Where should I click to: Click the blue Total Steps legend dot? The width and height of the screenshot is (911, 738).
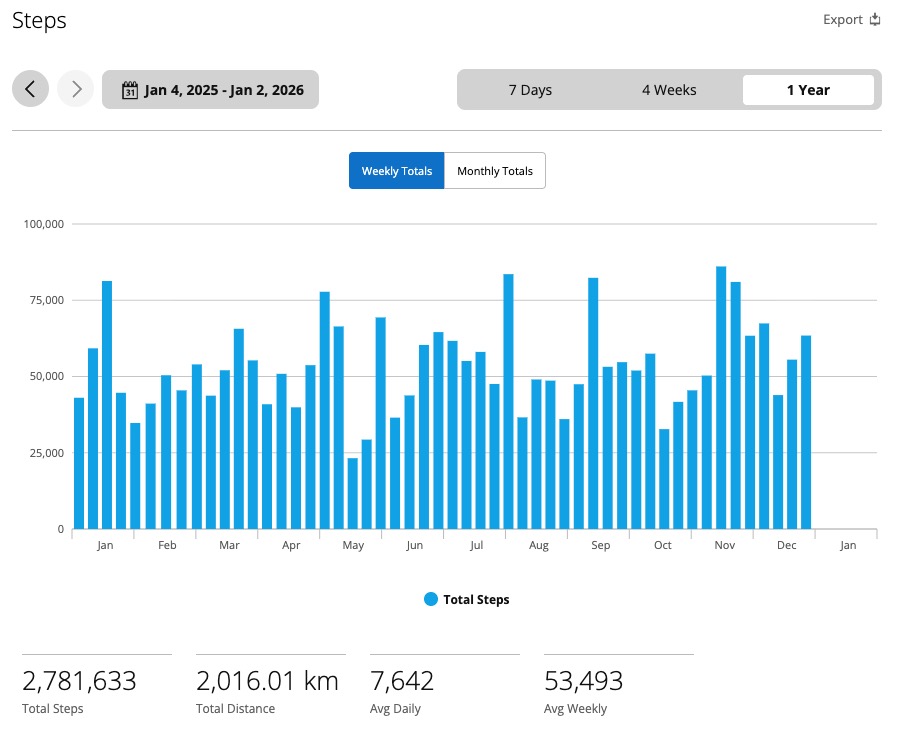(430, 599)
